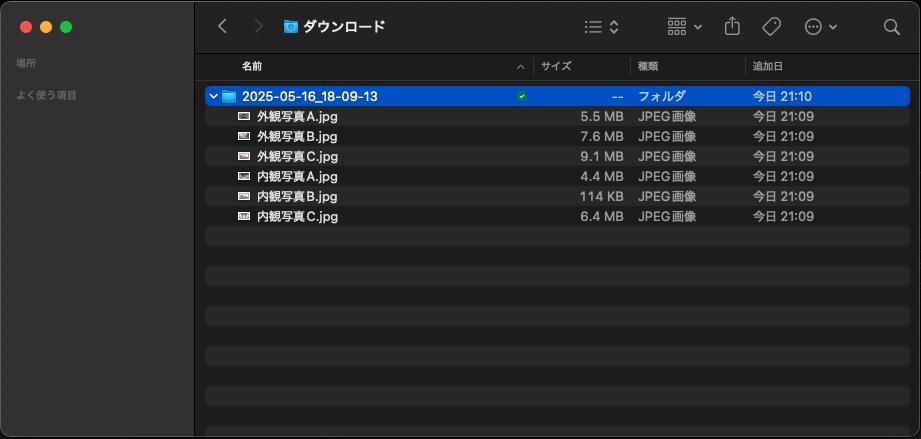Viewport: 921px width, 439px height.
Task: Click the 場所 sidebar section header
Action: click(26, 63)
